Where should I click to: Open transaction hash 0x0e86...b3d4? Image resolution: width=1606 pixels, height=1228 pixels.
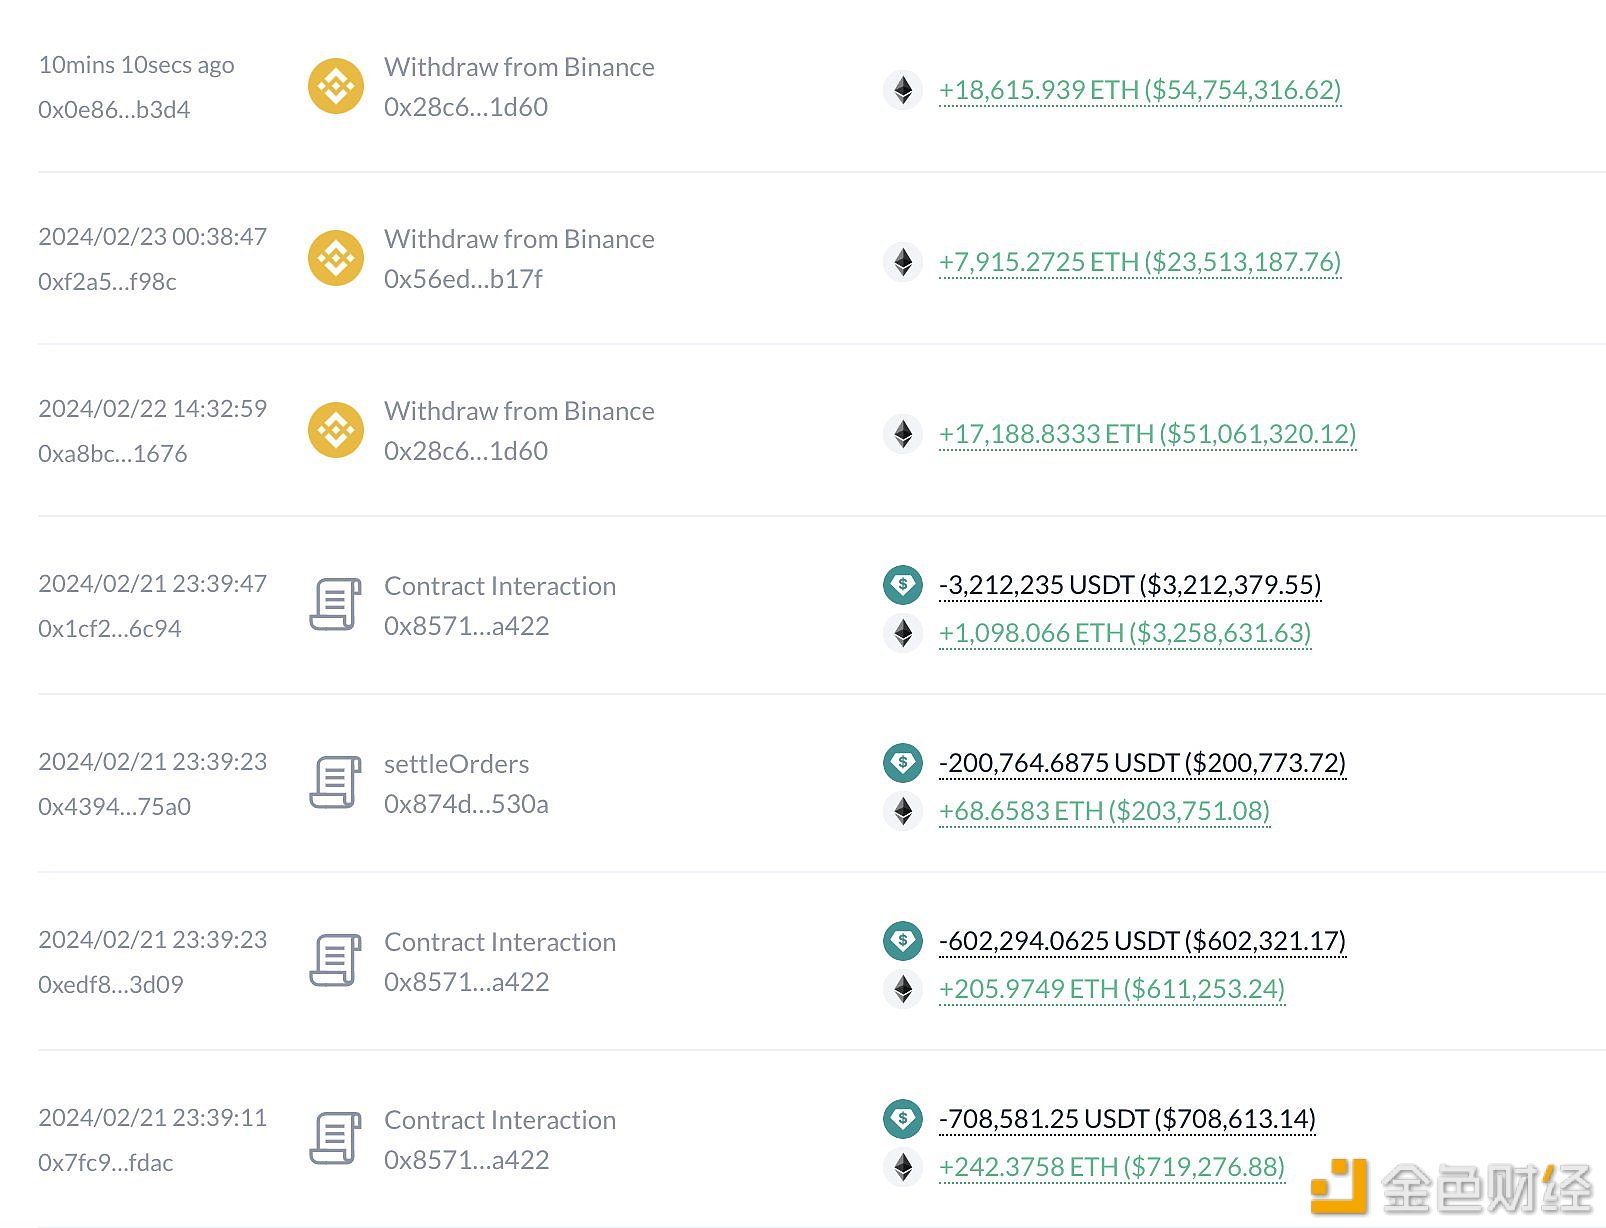pos(114,110)
